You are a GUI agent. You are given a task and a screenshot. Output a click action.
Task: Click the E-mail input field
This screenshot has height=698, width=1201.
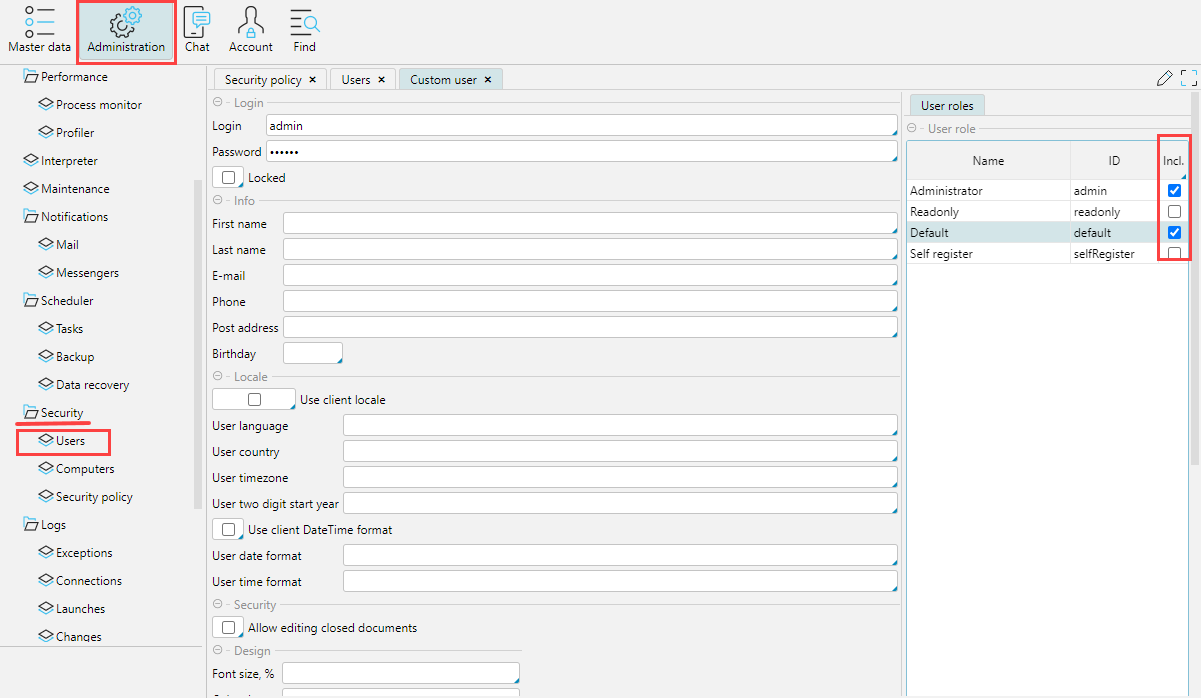coord(589,275)
